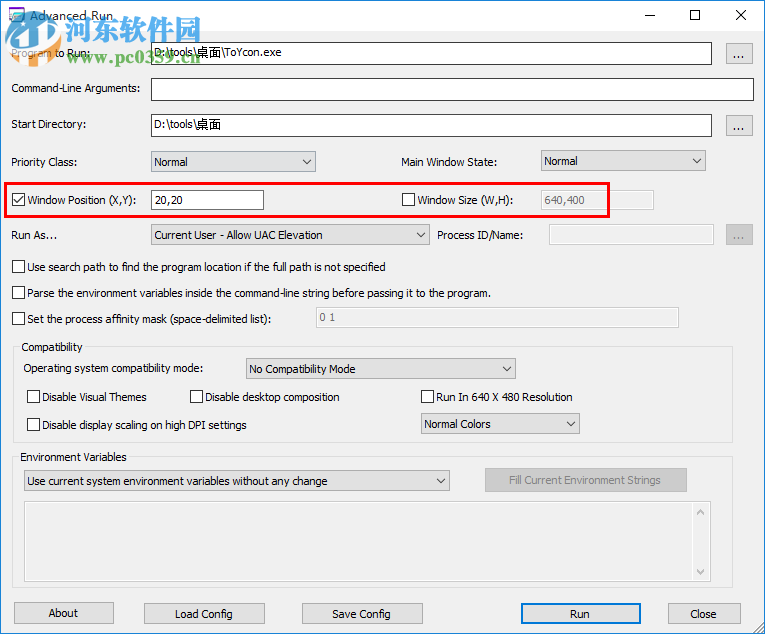Click scroll down arrow in environment text area

point(701,572)
